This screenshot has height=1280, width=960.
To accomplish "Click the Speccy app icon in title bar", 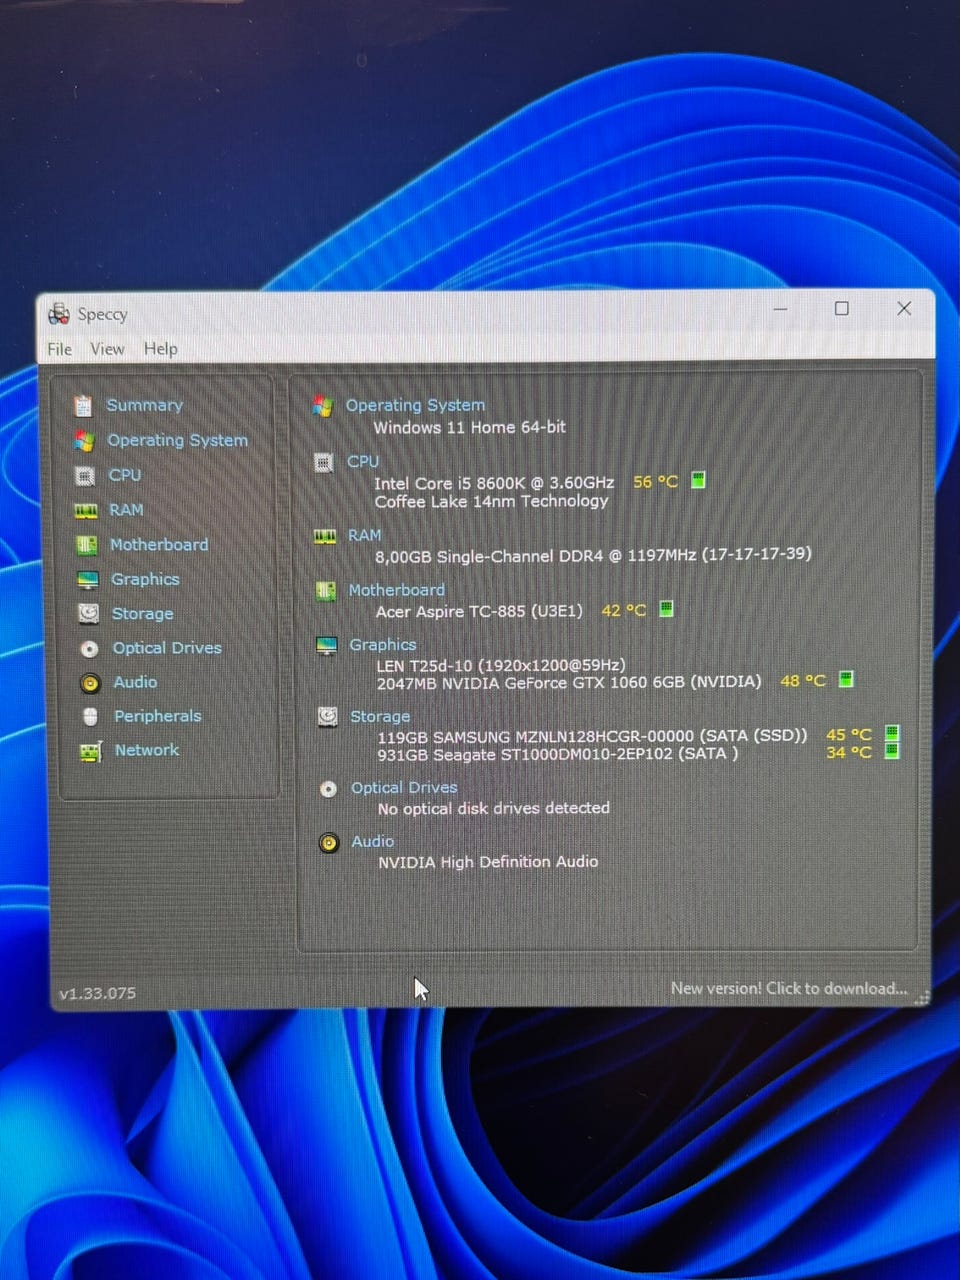I will [59, 313].
